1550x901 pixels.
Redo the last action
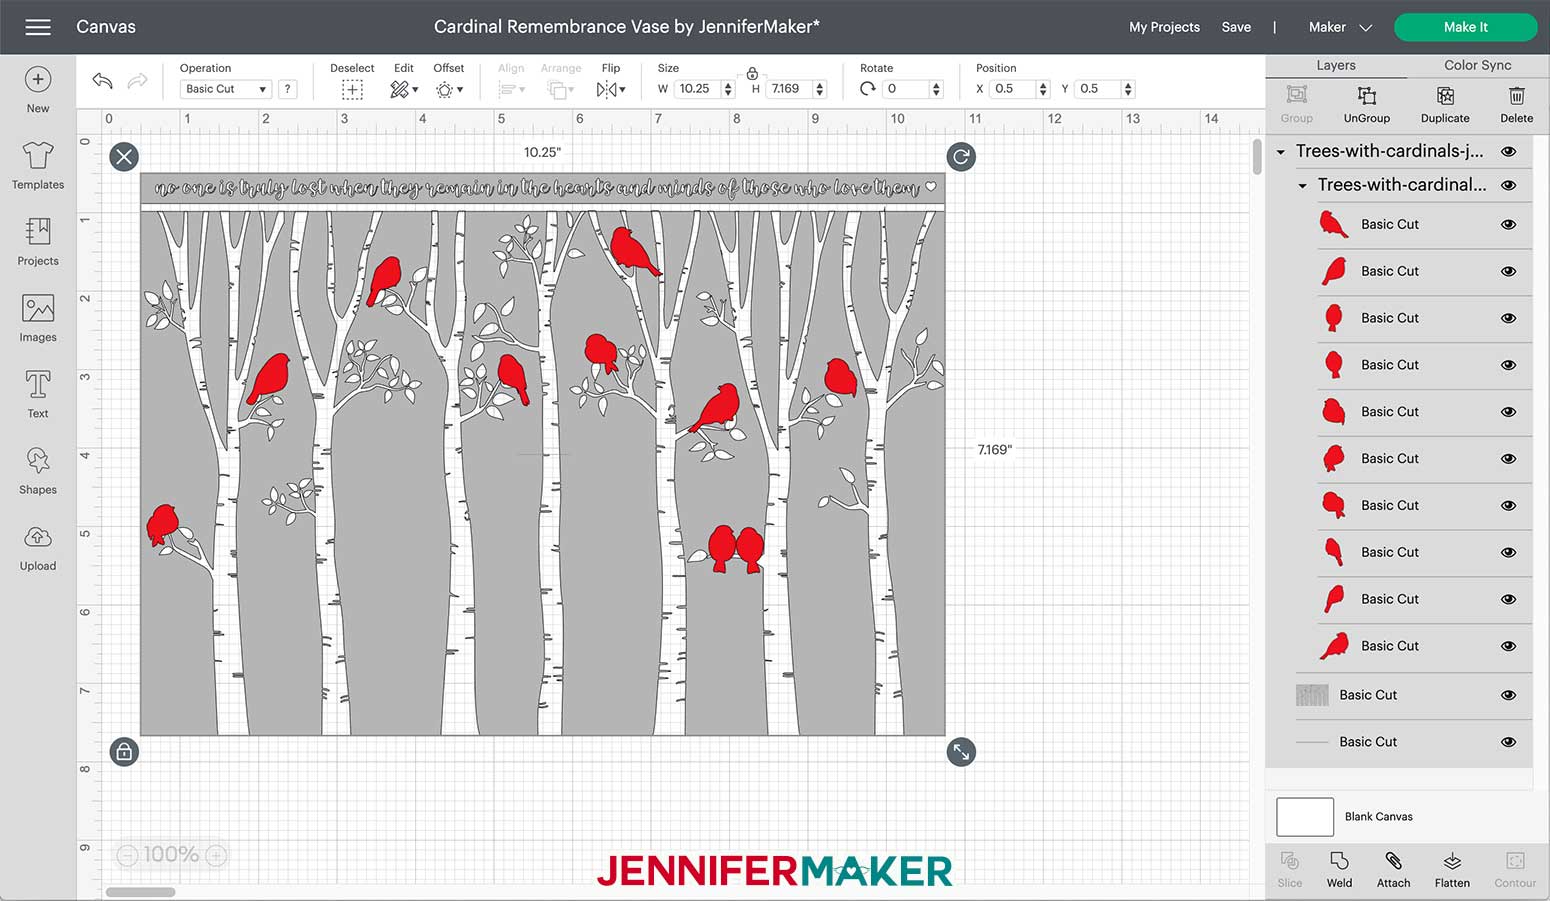click(x=138, y=81)
